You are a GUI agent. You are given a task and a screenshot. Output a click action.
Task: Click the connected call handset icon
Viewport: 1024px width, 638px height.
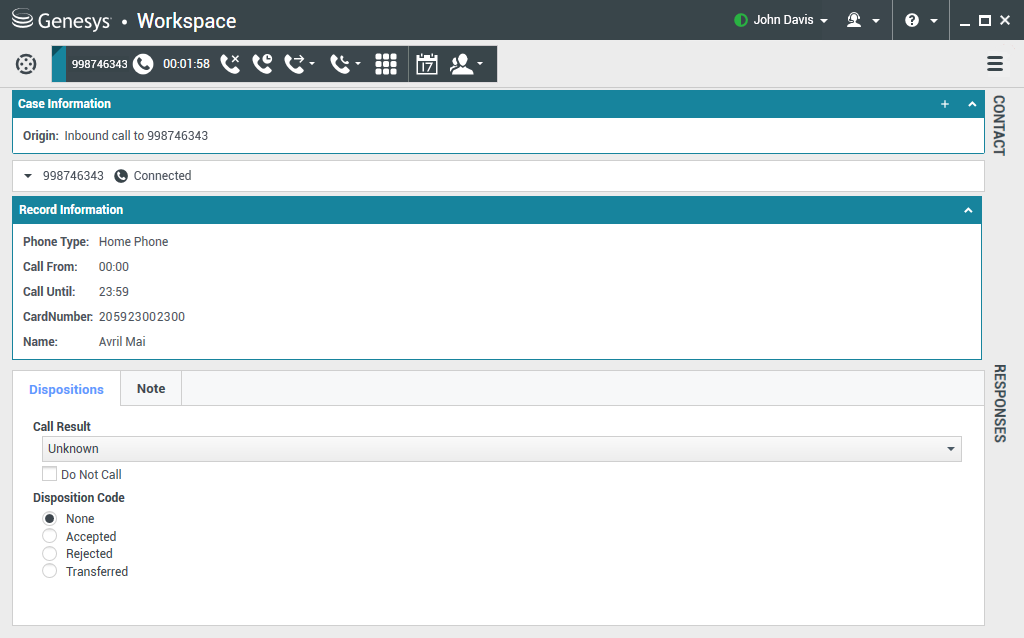pyautogui.click(x=143, y=64)
